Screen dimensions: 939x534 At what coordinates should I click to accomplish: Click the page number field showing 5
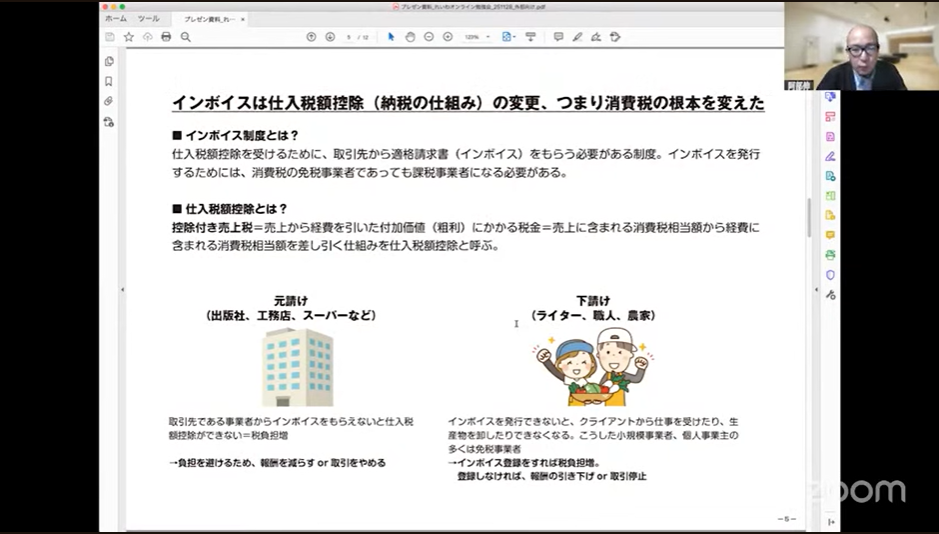(349, 37)
